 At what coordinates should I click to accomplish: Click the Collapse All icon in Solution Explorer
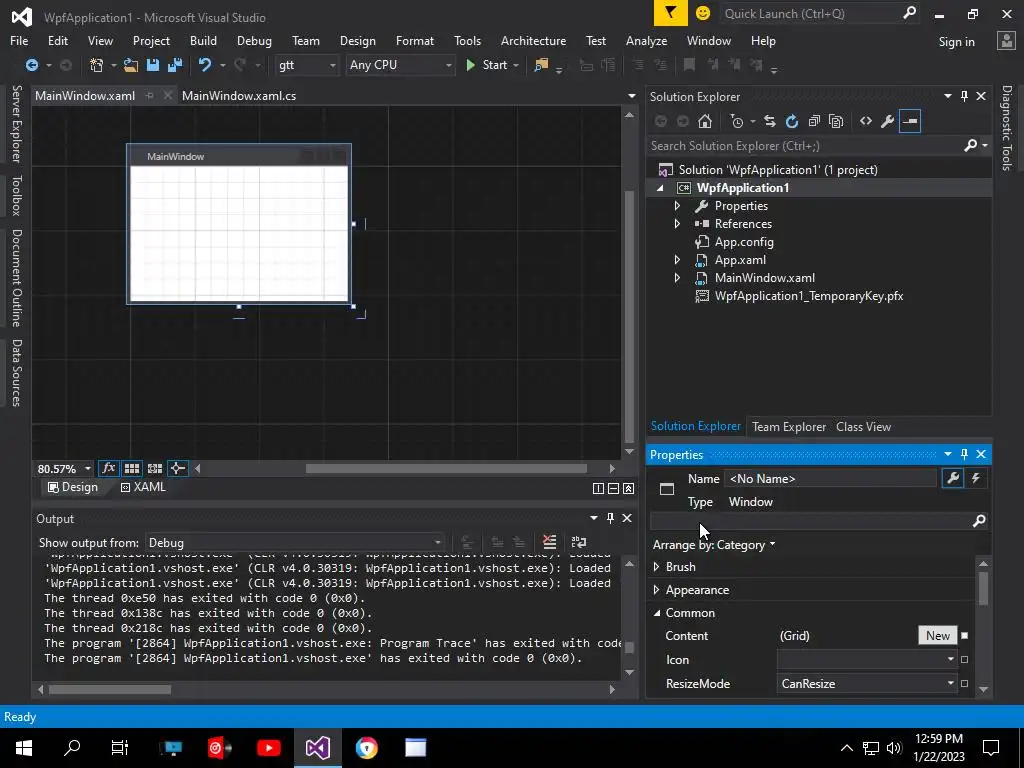(x=814, y=121)
